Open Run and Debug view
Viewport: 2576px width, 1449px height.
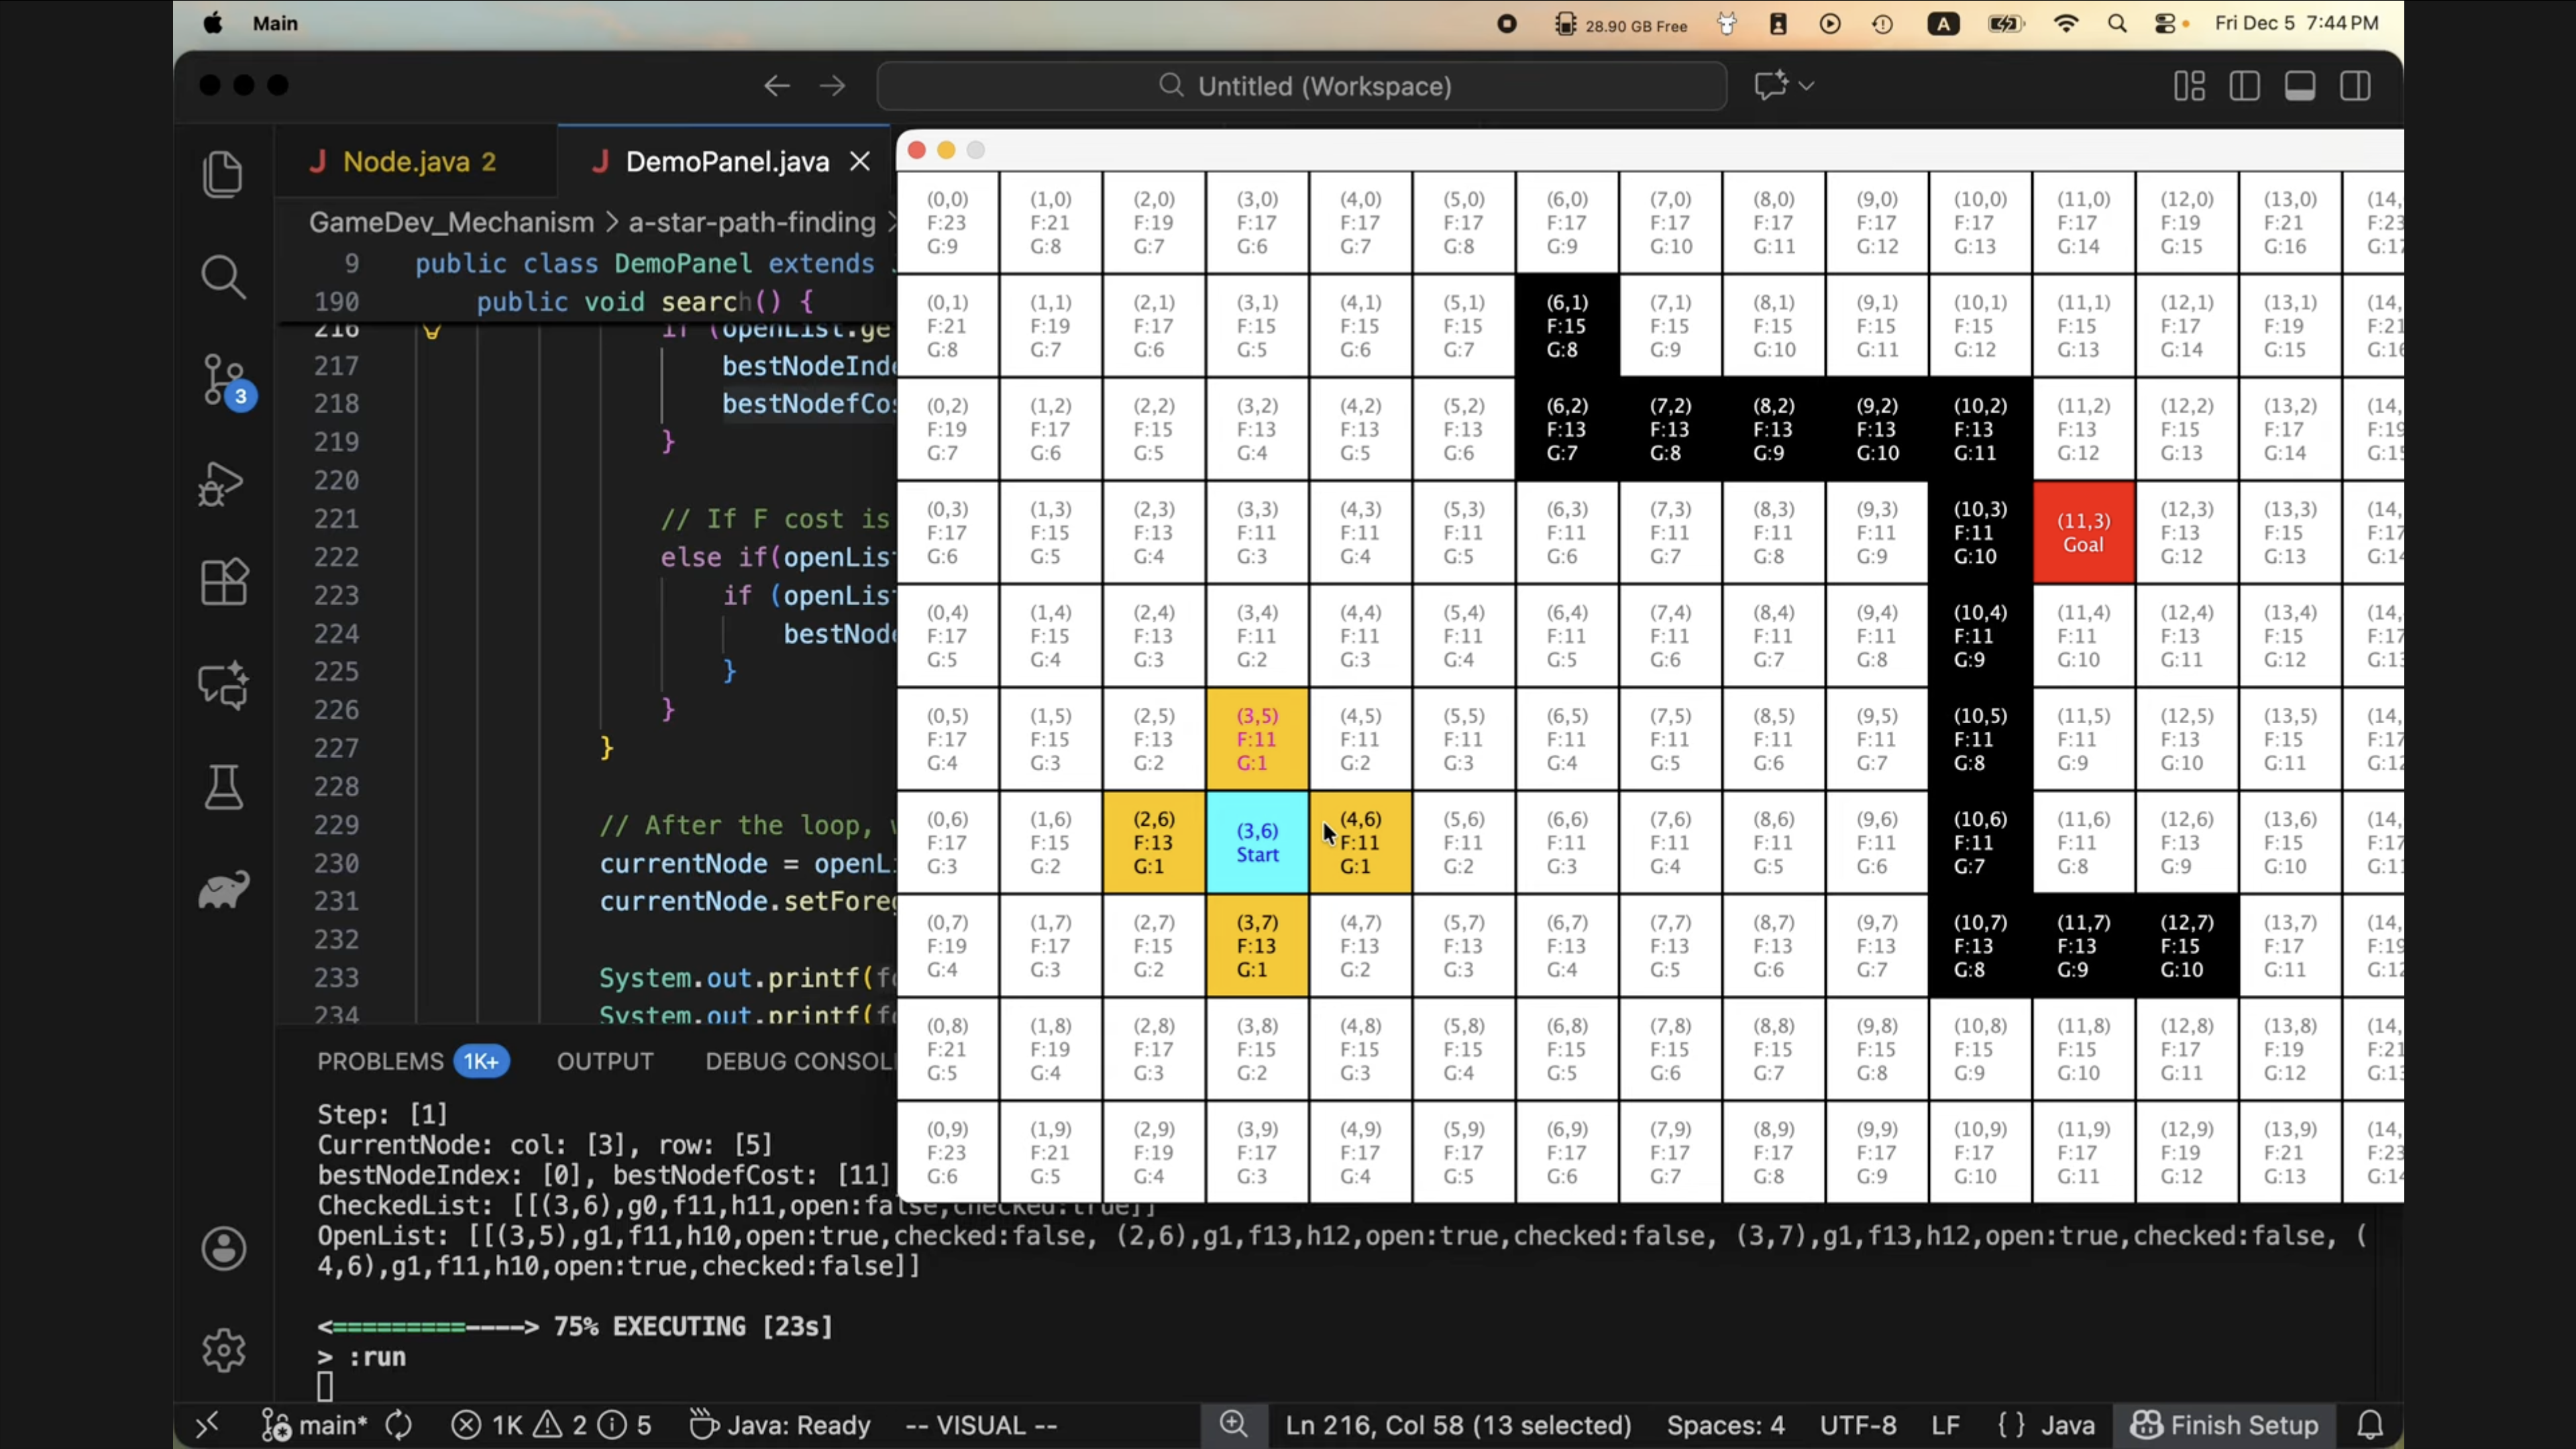pyautogui.click(x=222, y=484)
